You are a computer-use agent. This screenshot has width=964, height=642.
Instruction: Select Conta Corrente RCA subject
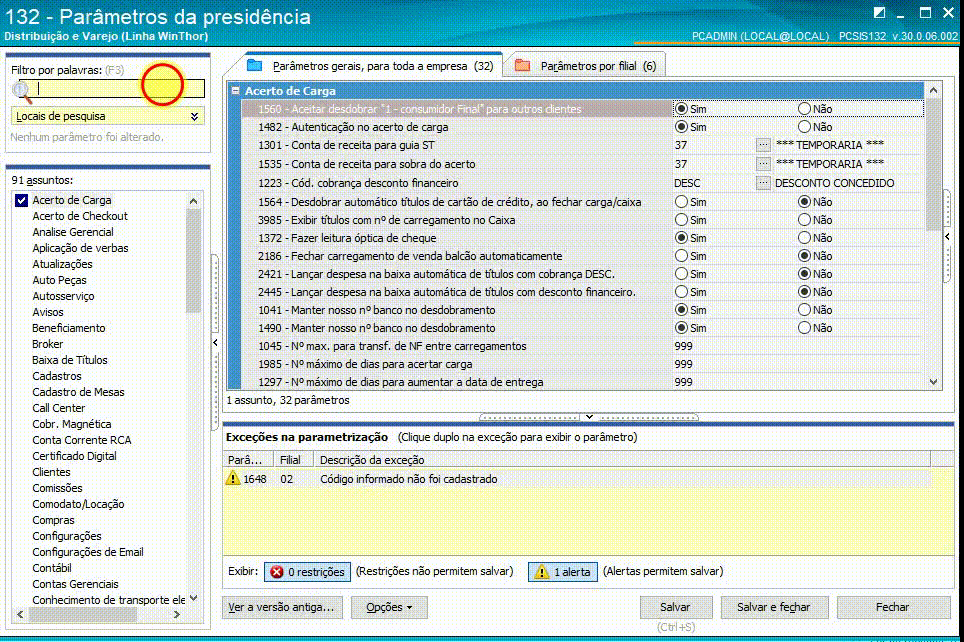pos(82,440)
